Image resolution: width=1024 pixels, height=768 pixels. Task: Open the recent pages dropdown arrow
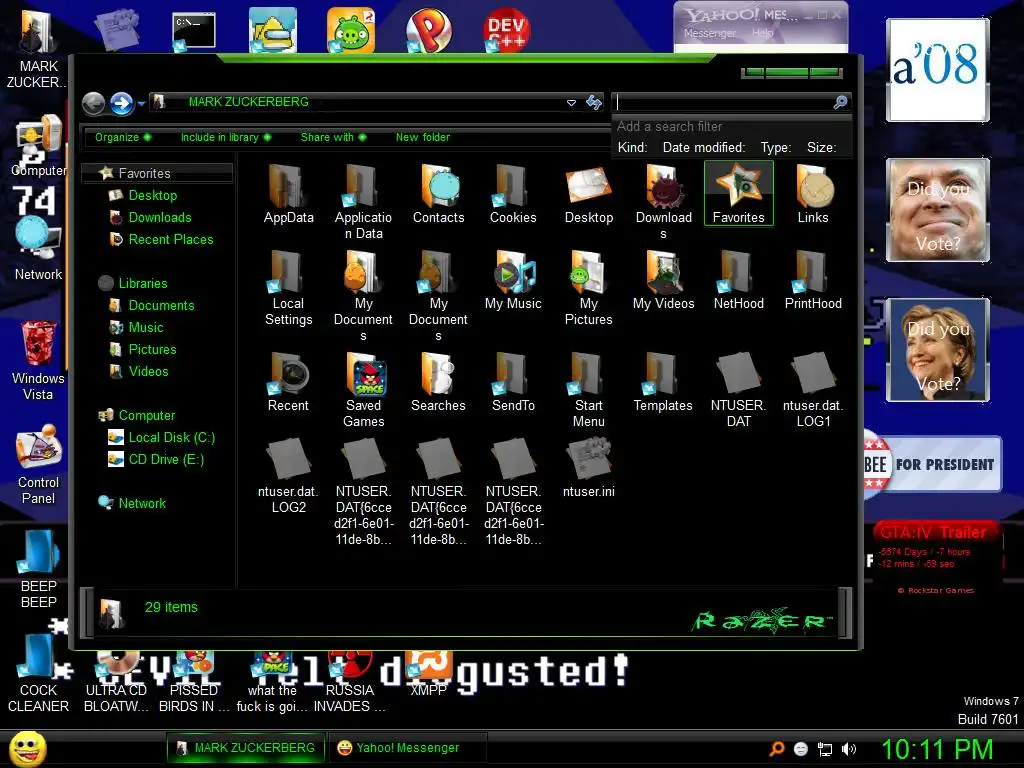tap(141, 103)
